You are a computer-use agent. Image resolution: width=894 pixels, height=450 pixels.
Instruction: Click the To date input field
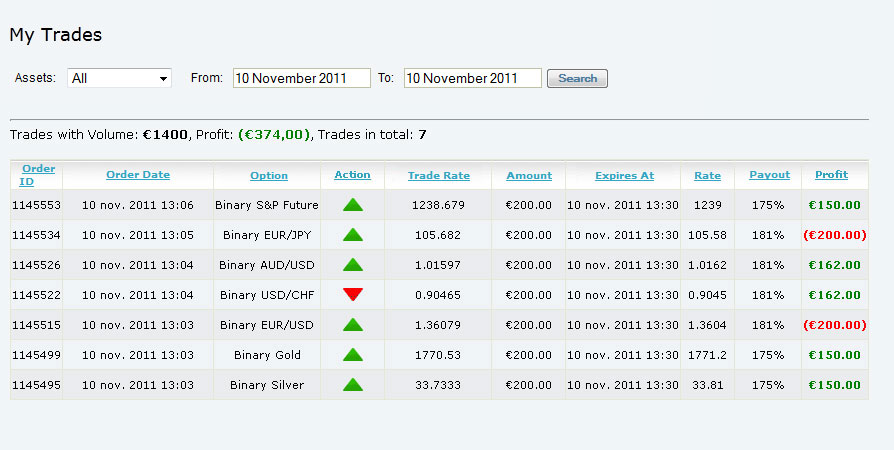472,78
